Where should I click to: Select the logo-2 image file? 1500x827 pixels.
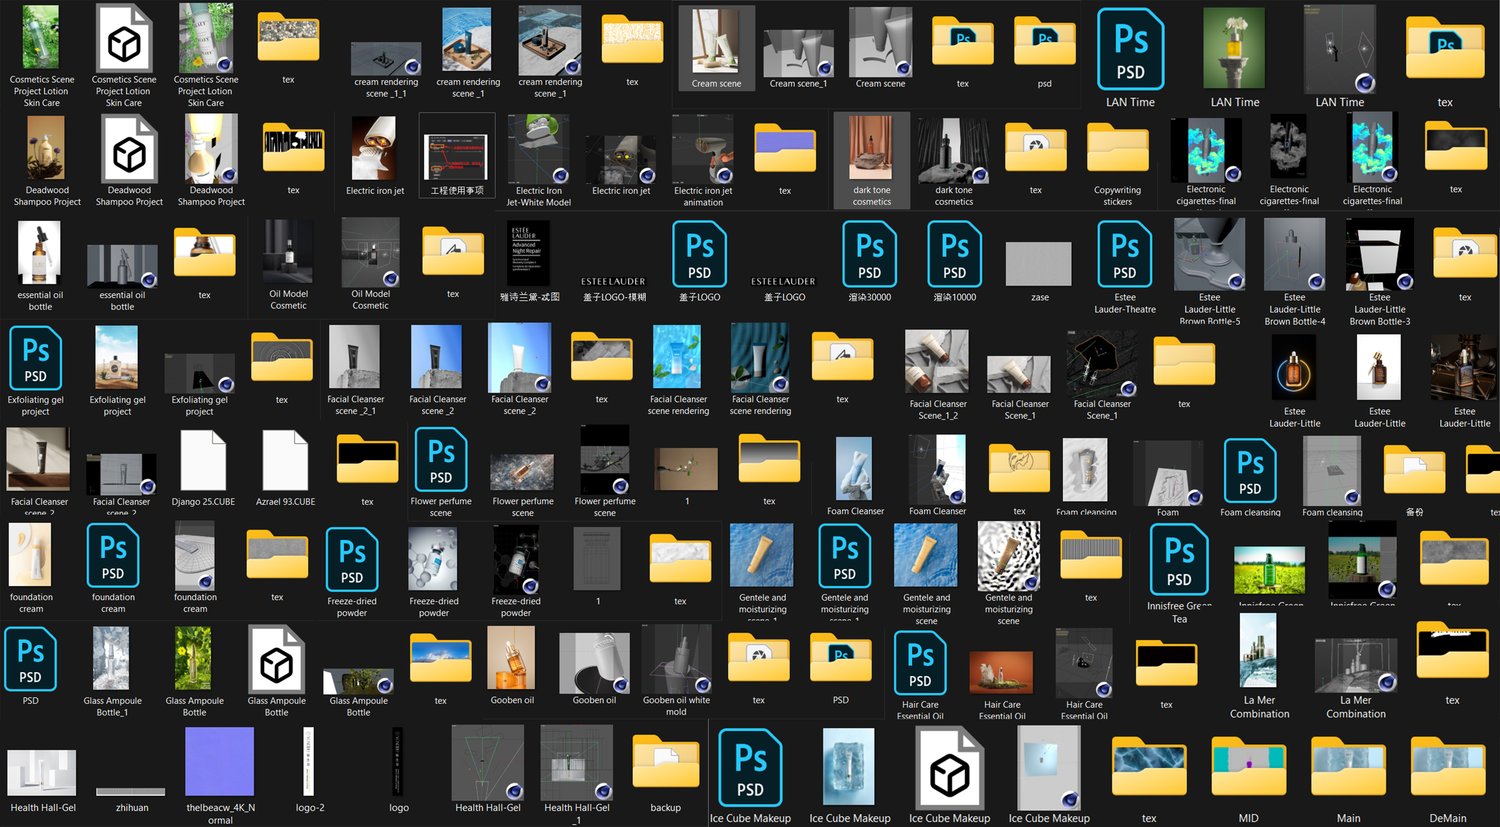(x=309, y=762)
